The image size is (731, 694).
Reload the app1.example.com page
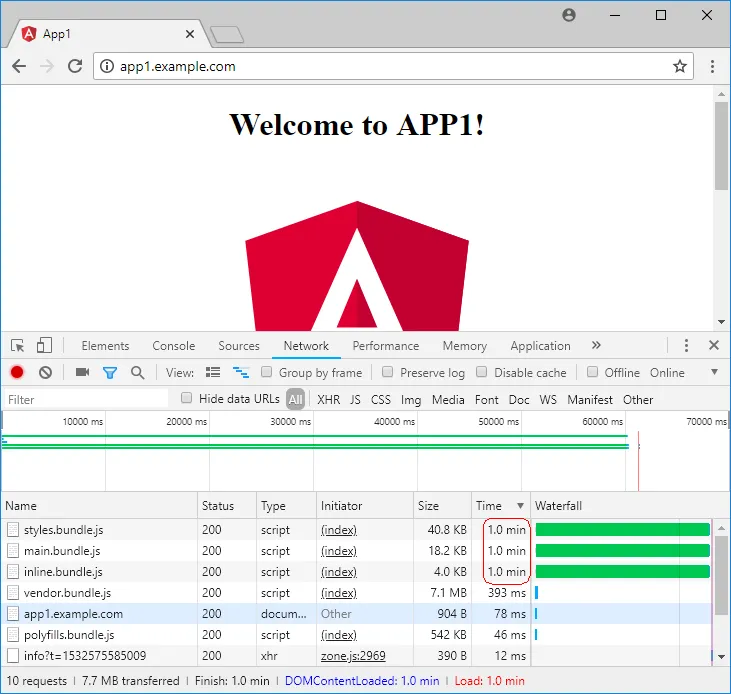click(75, 66)
